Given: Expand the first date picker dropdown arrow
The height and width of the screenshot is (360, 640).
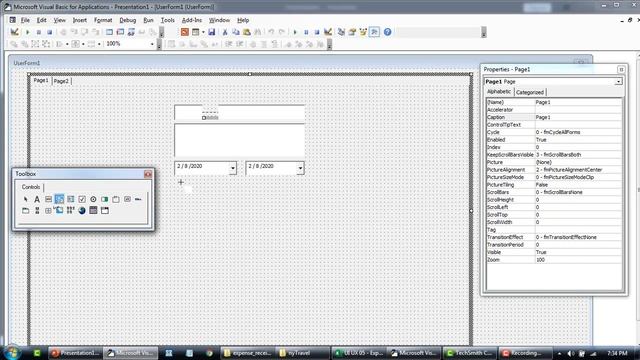Looking at the screenshot, I should pyautogui.click(x=233, y=168).
